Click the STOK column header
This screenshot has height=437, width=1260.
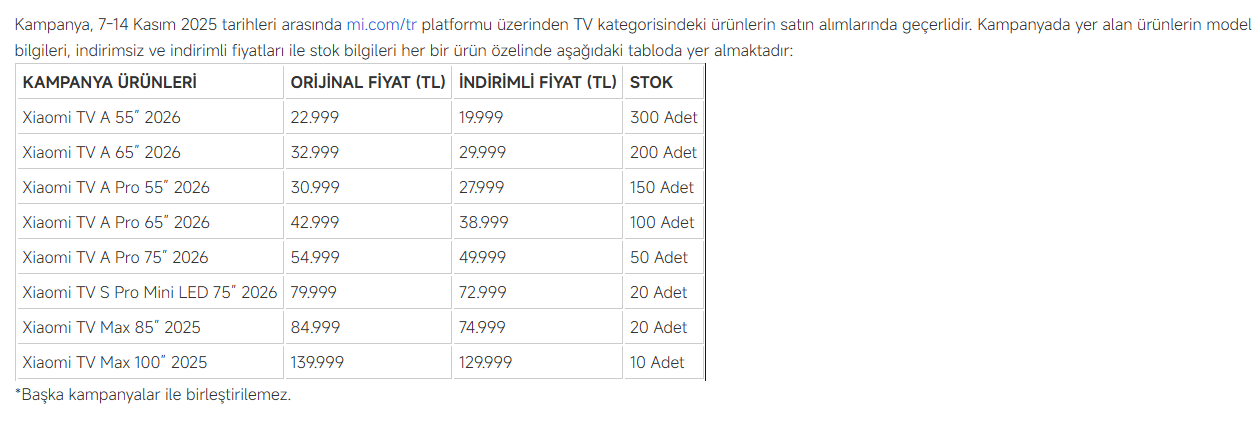(651, 82)
